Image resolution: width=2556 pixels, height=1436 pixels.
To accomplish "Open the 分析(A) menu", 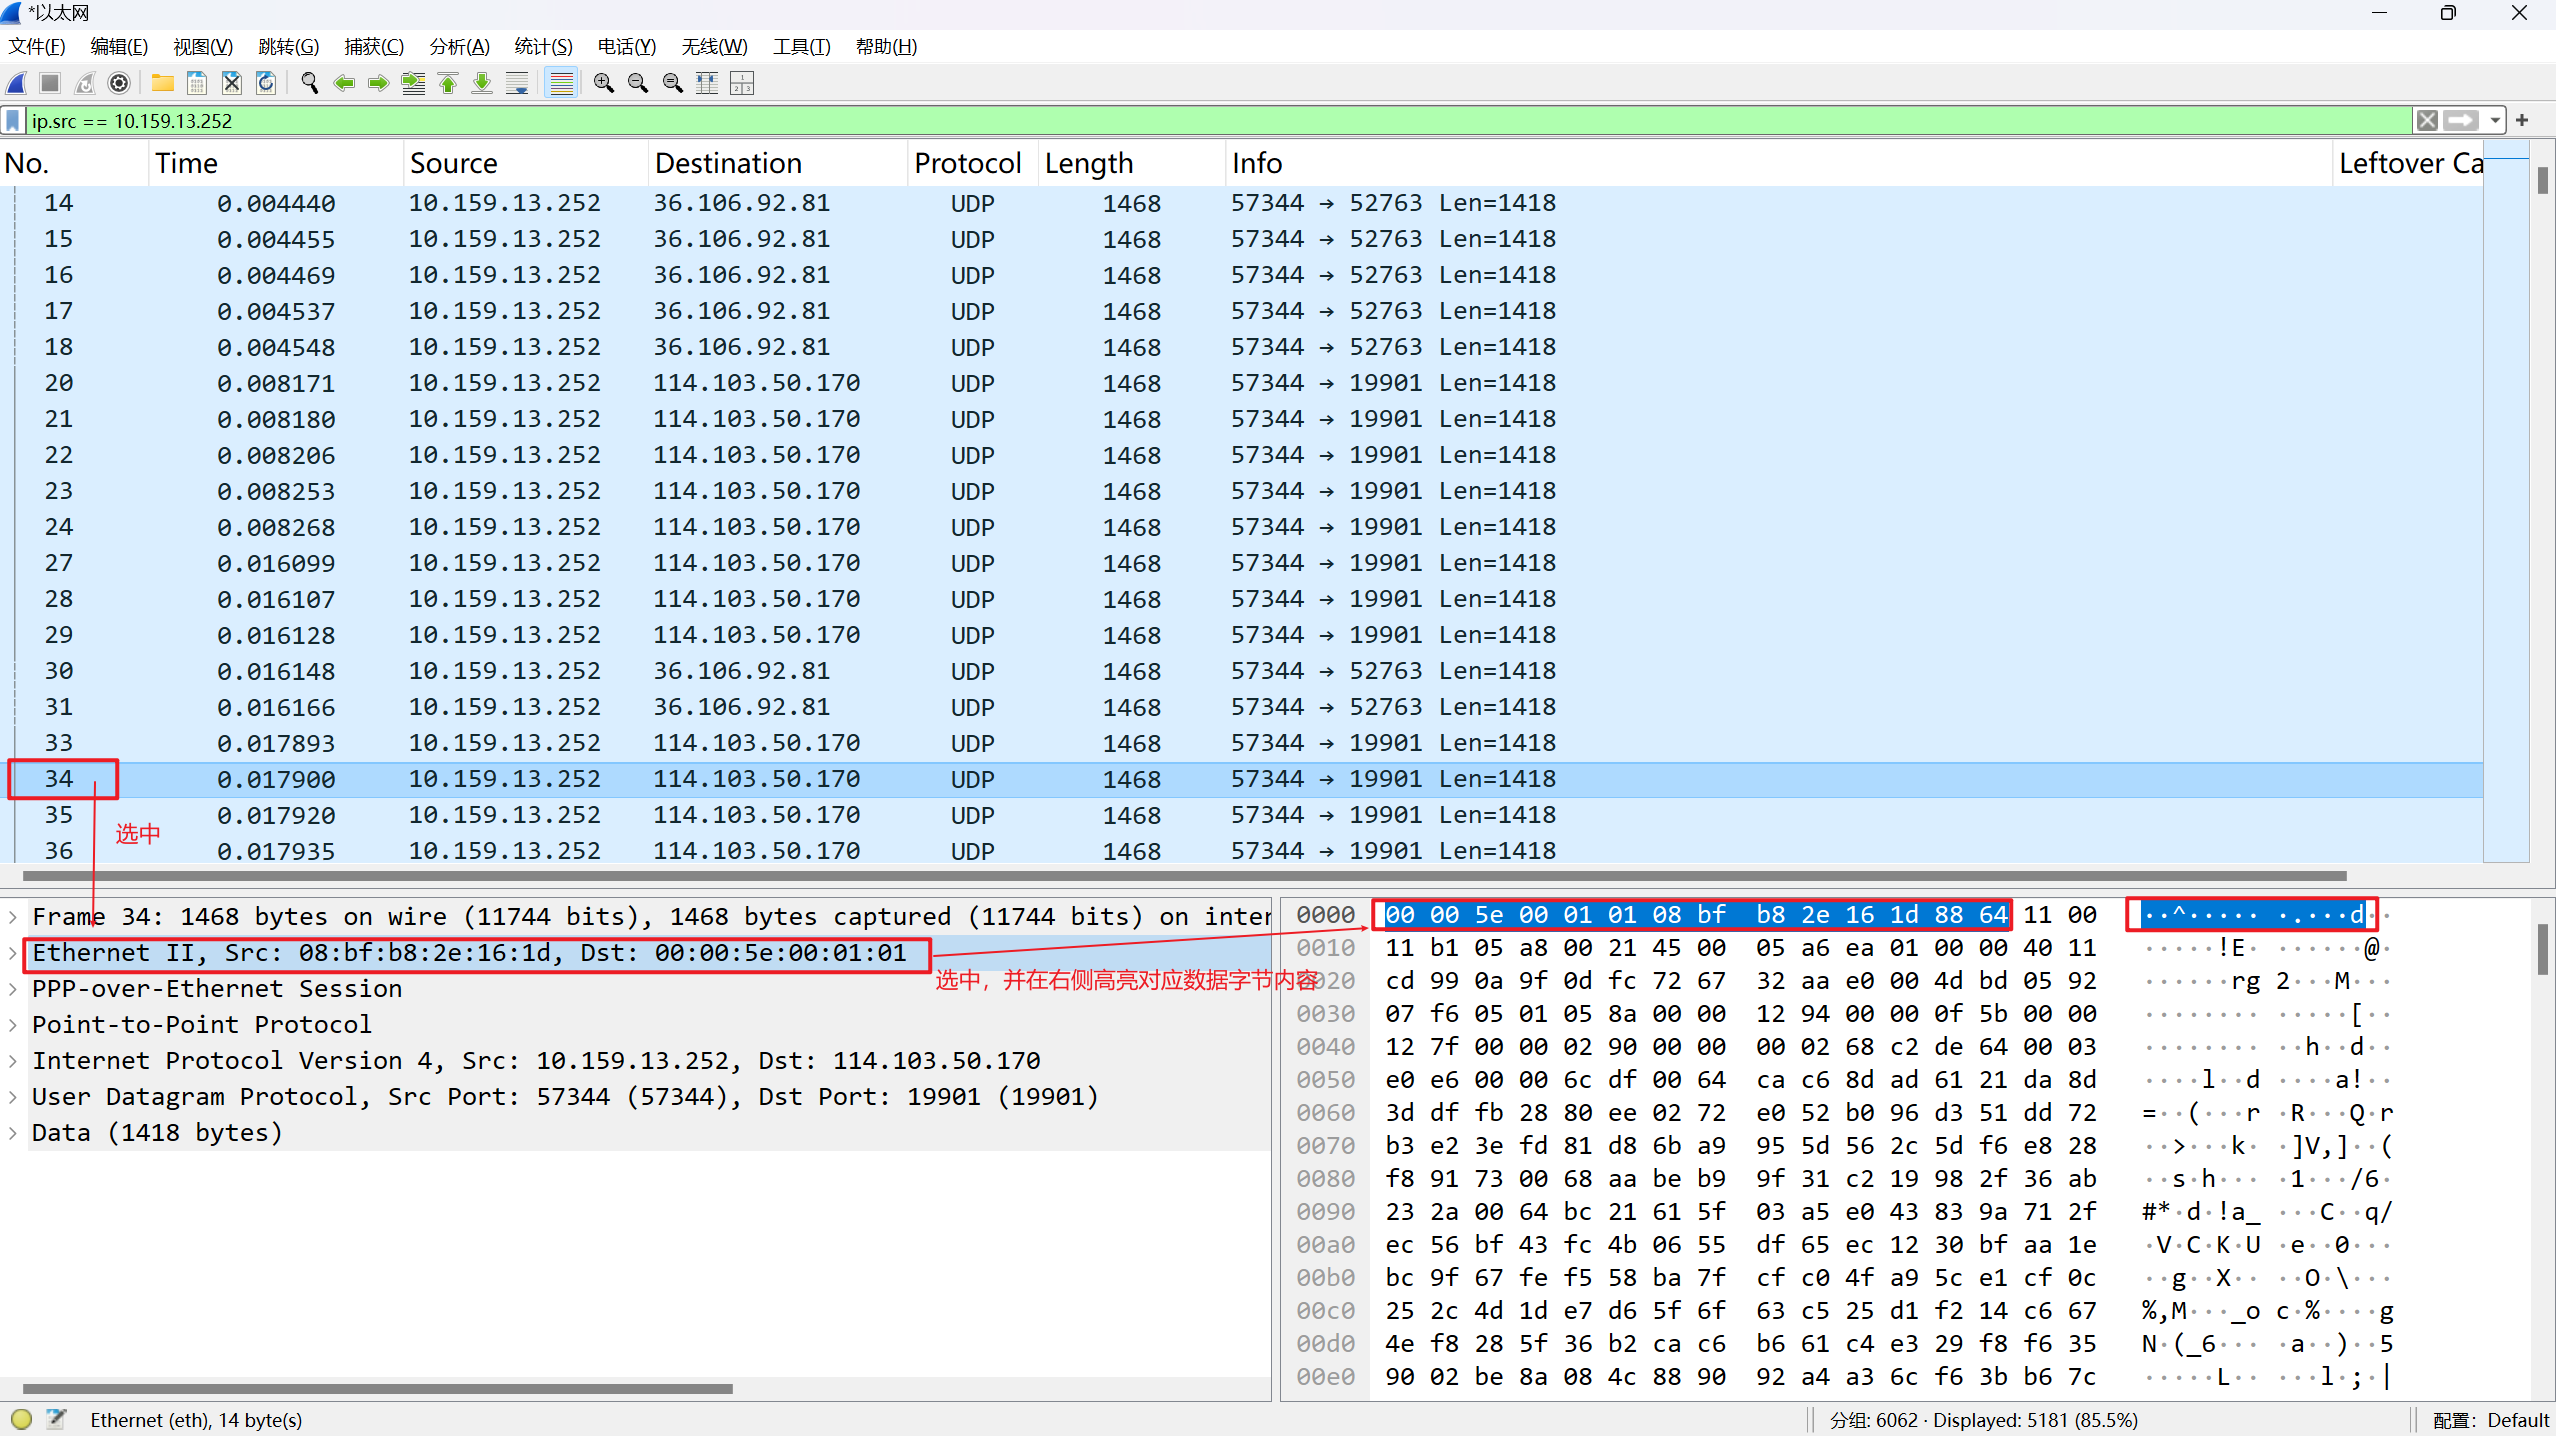I will (459, 47).
